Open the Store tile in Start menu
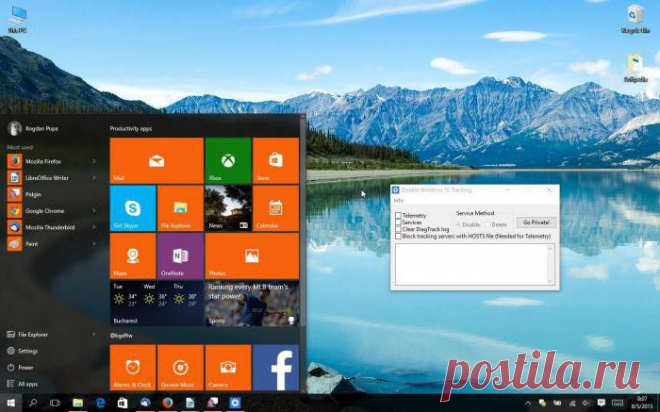 point(276,161)
